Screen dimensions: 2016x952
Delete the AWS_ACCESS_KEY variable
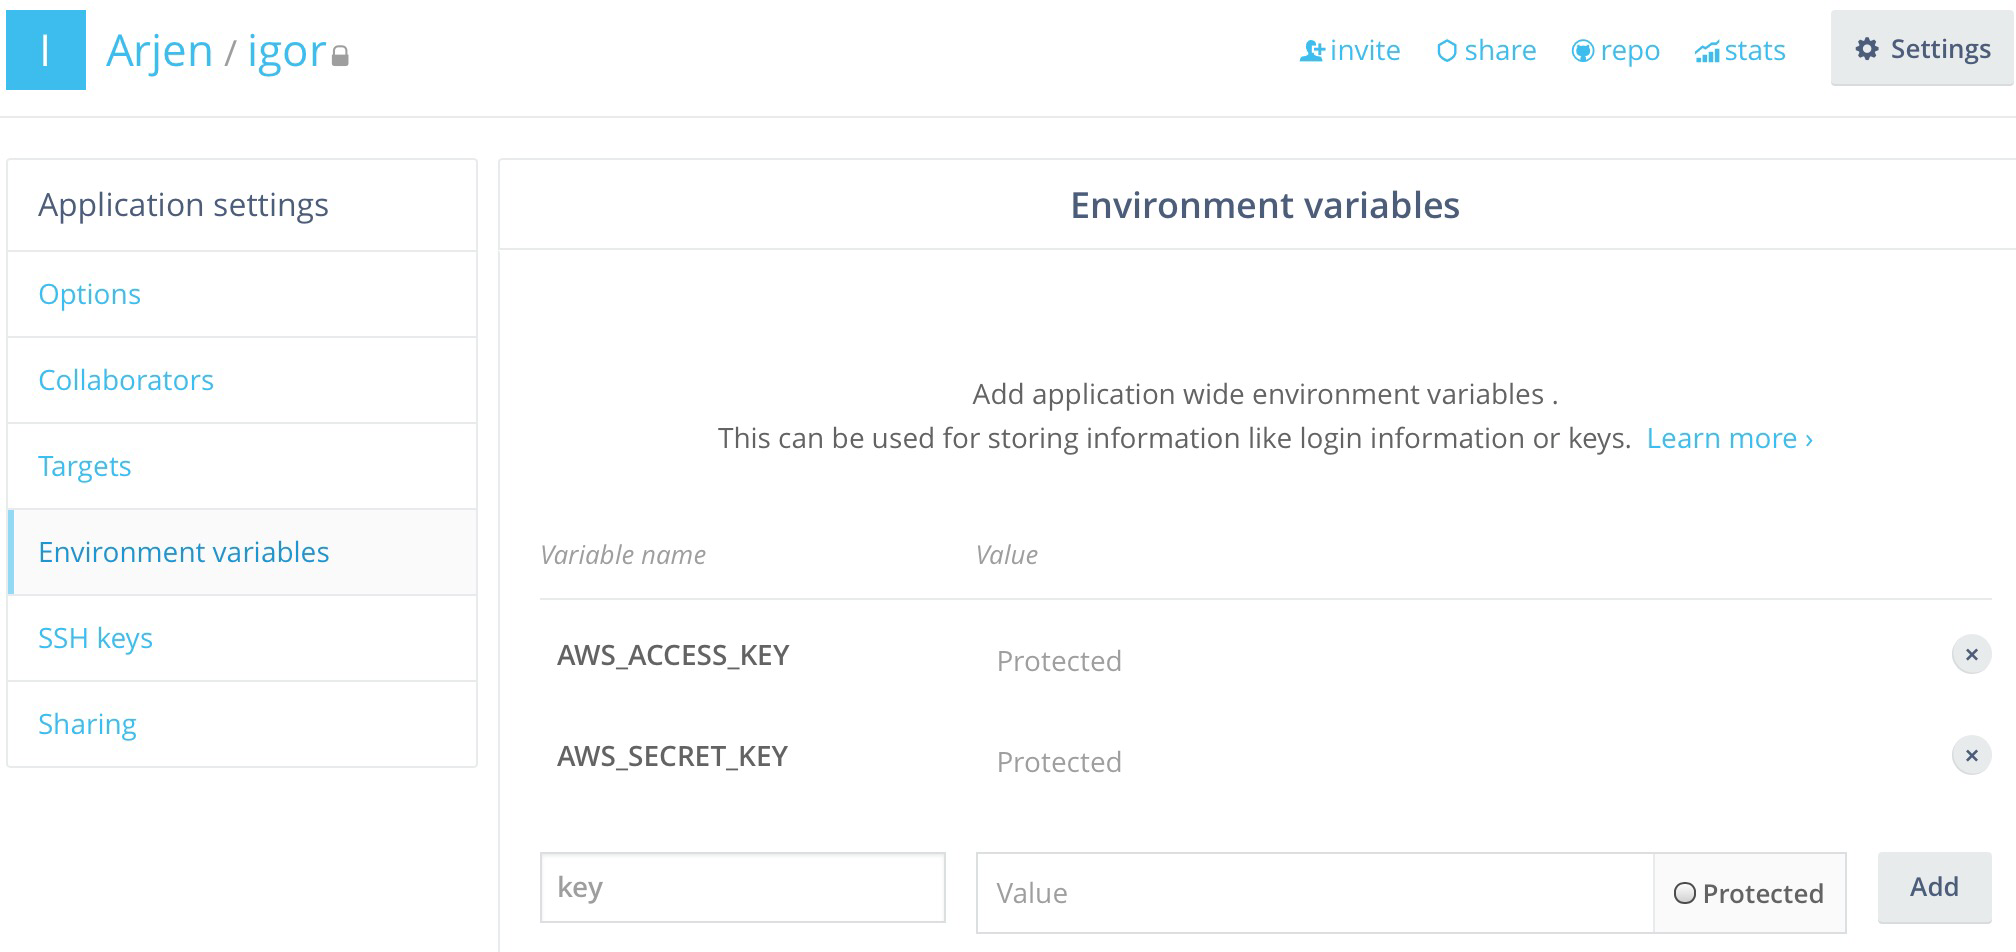1971,655
